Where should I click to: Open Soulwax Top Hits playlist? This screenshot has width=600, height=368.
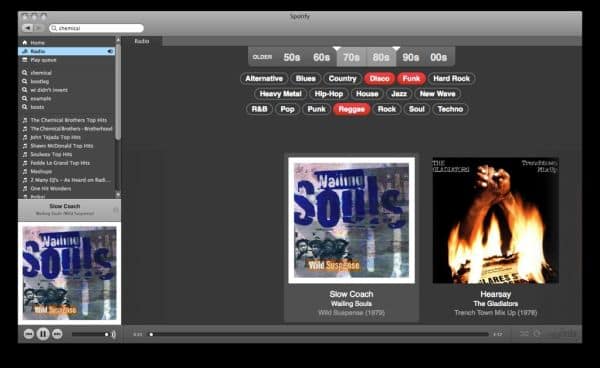(51, 155)
